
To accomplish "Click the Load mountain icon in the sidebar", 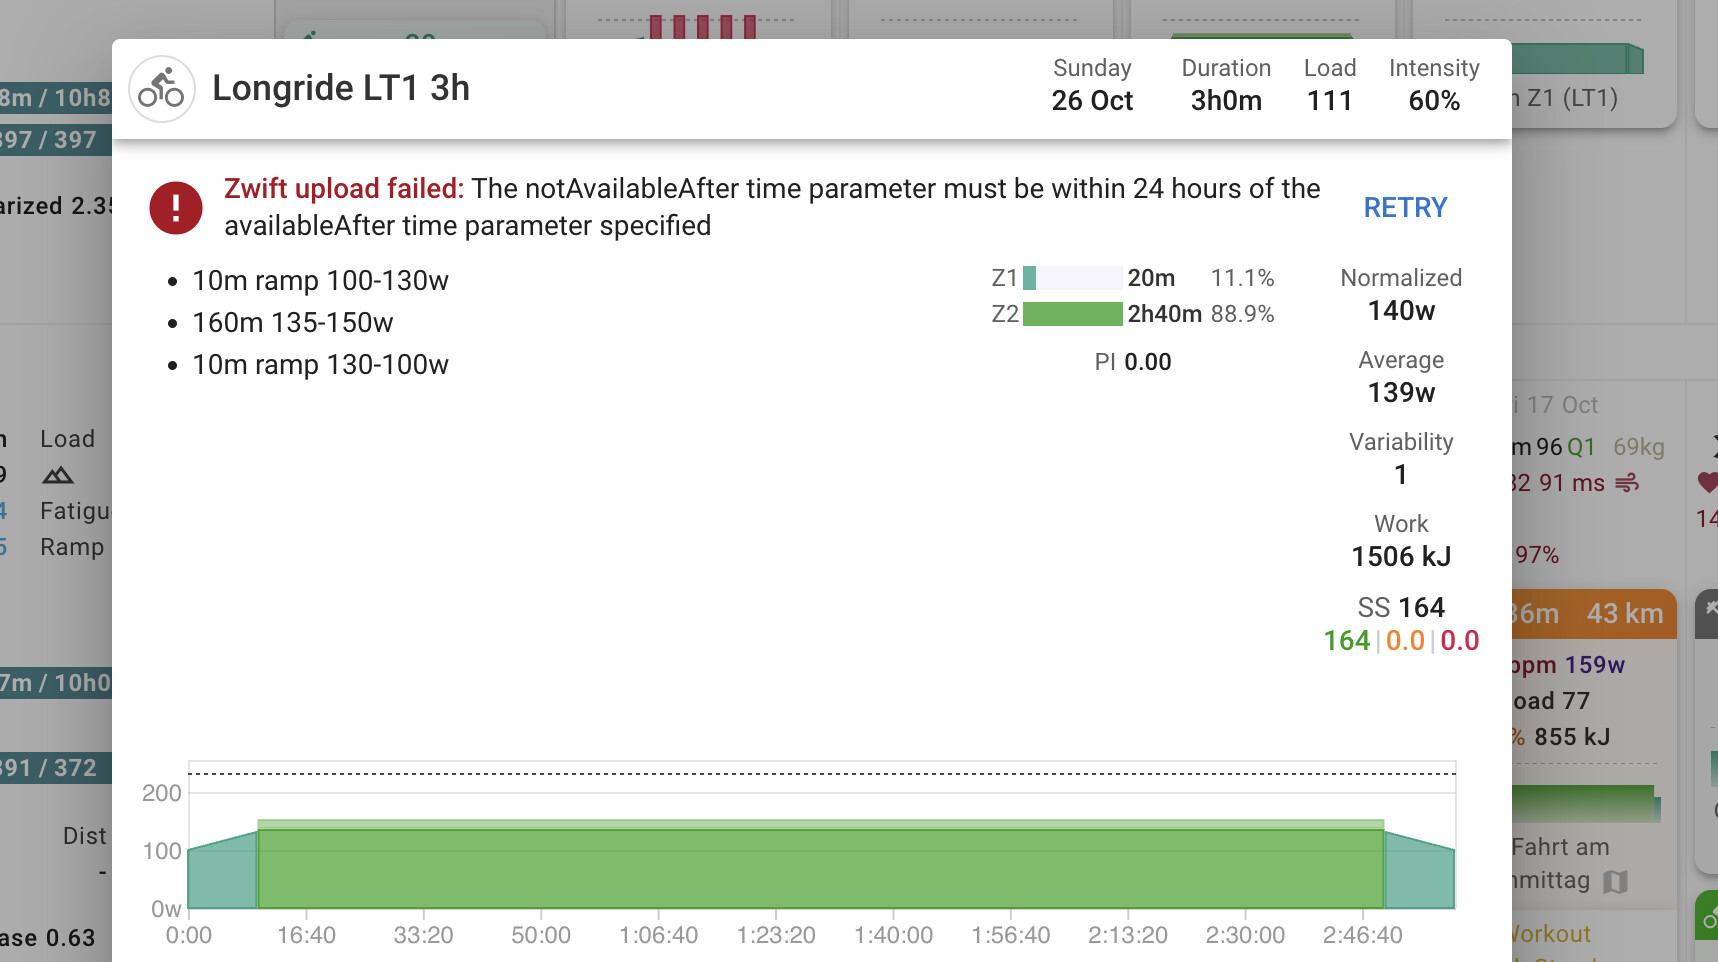I will [57, 475].
